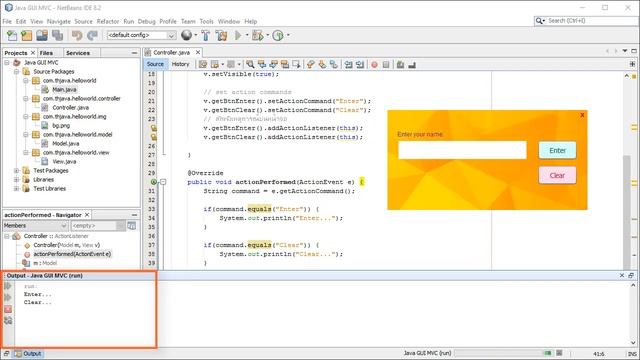Click the New Project toolbar icon
640x360 pixels.
coord(27,36)
